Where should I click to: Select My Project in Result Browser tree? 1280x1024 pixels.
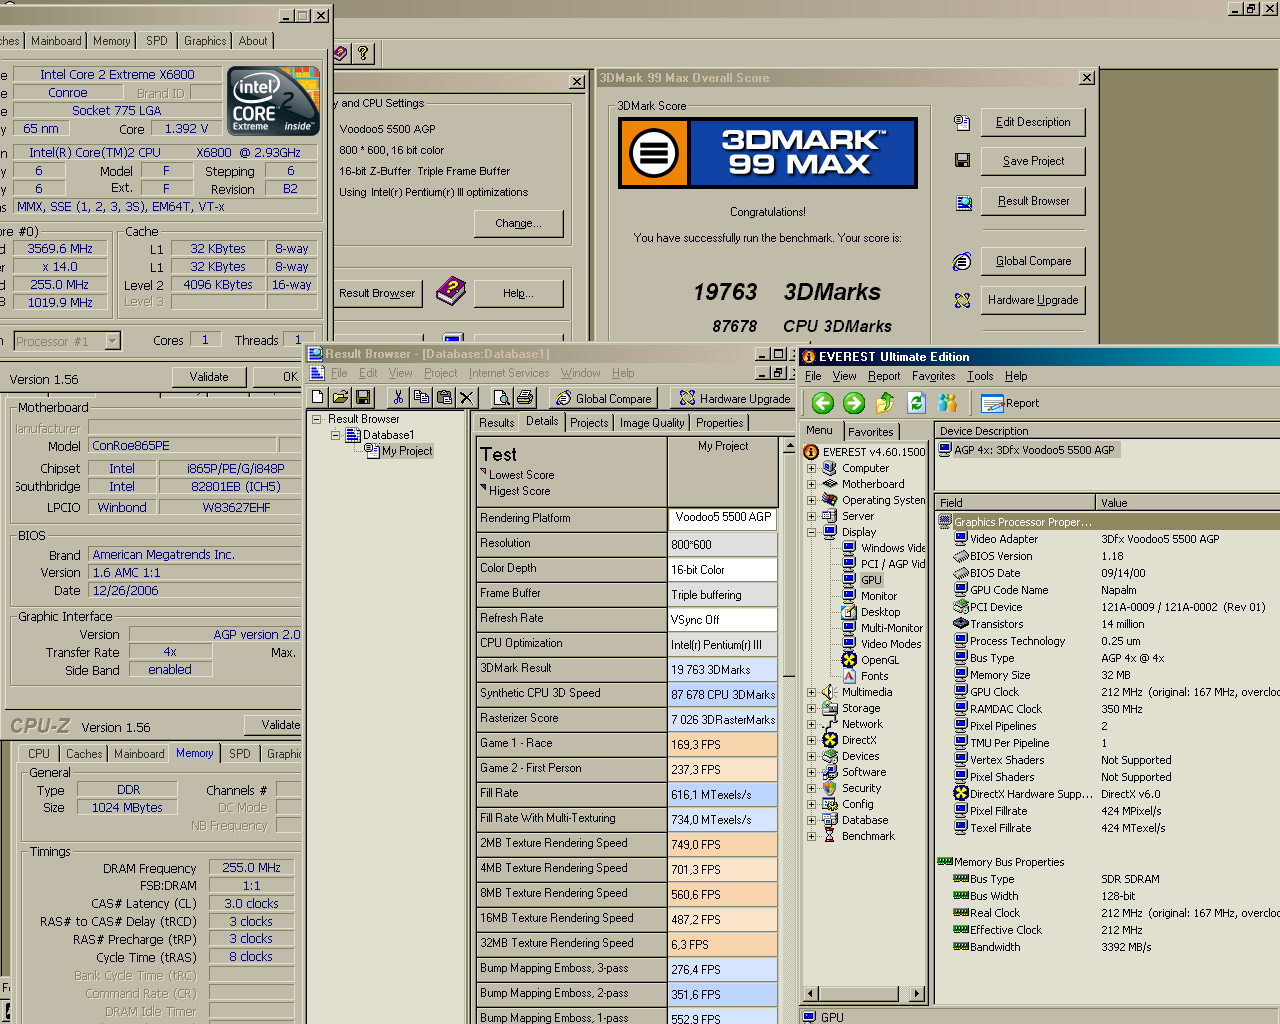click(x=407, y=451)
